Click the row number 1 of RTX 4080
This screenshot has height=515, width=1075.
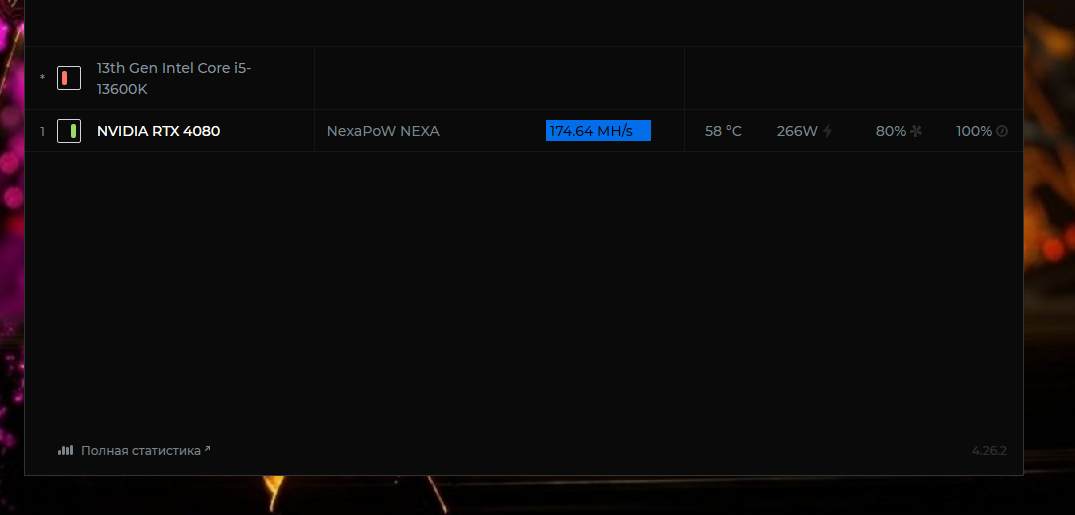point(43,131)
